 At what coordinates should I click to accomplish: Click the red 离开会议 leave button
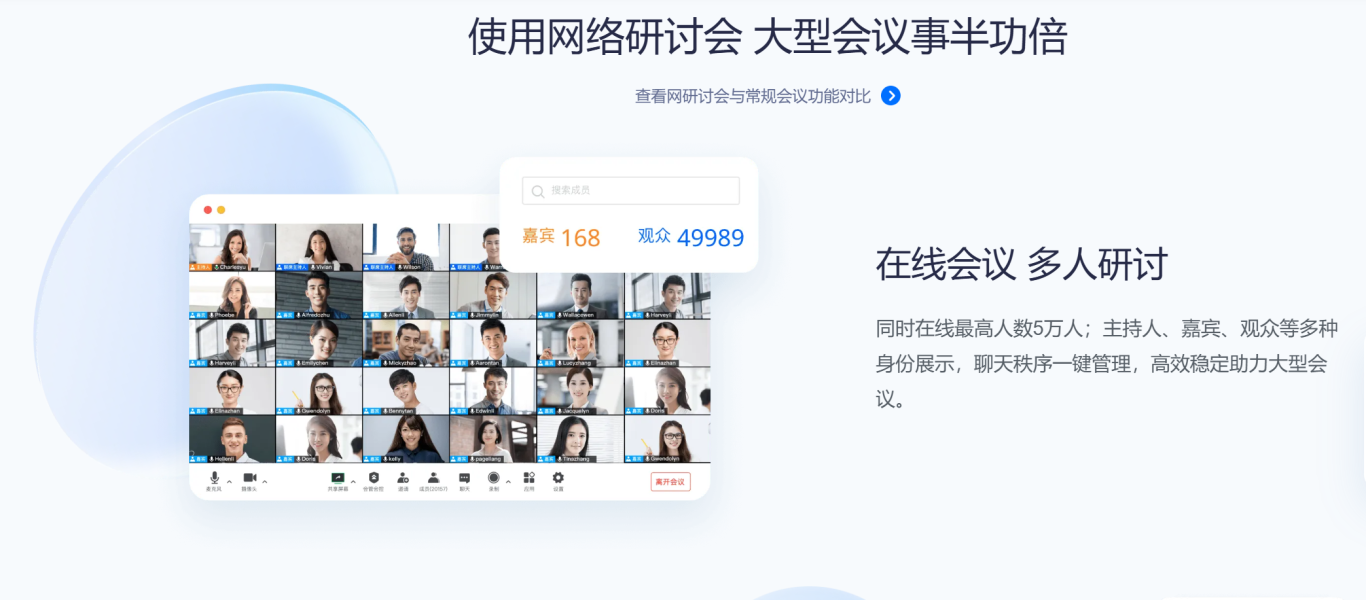(670, 482)
